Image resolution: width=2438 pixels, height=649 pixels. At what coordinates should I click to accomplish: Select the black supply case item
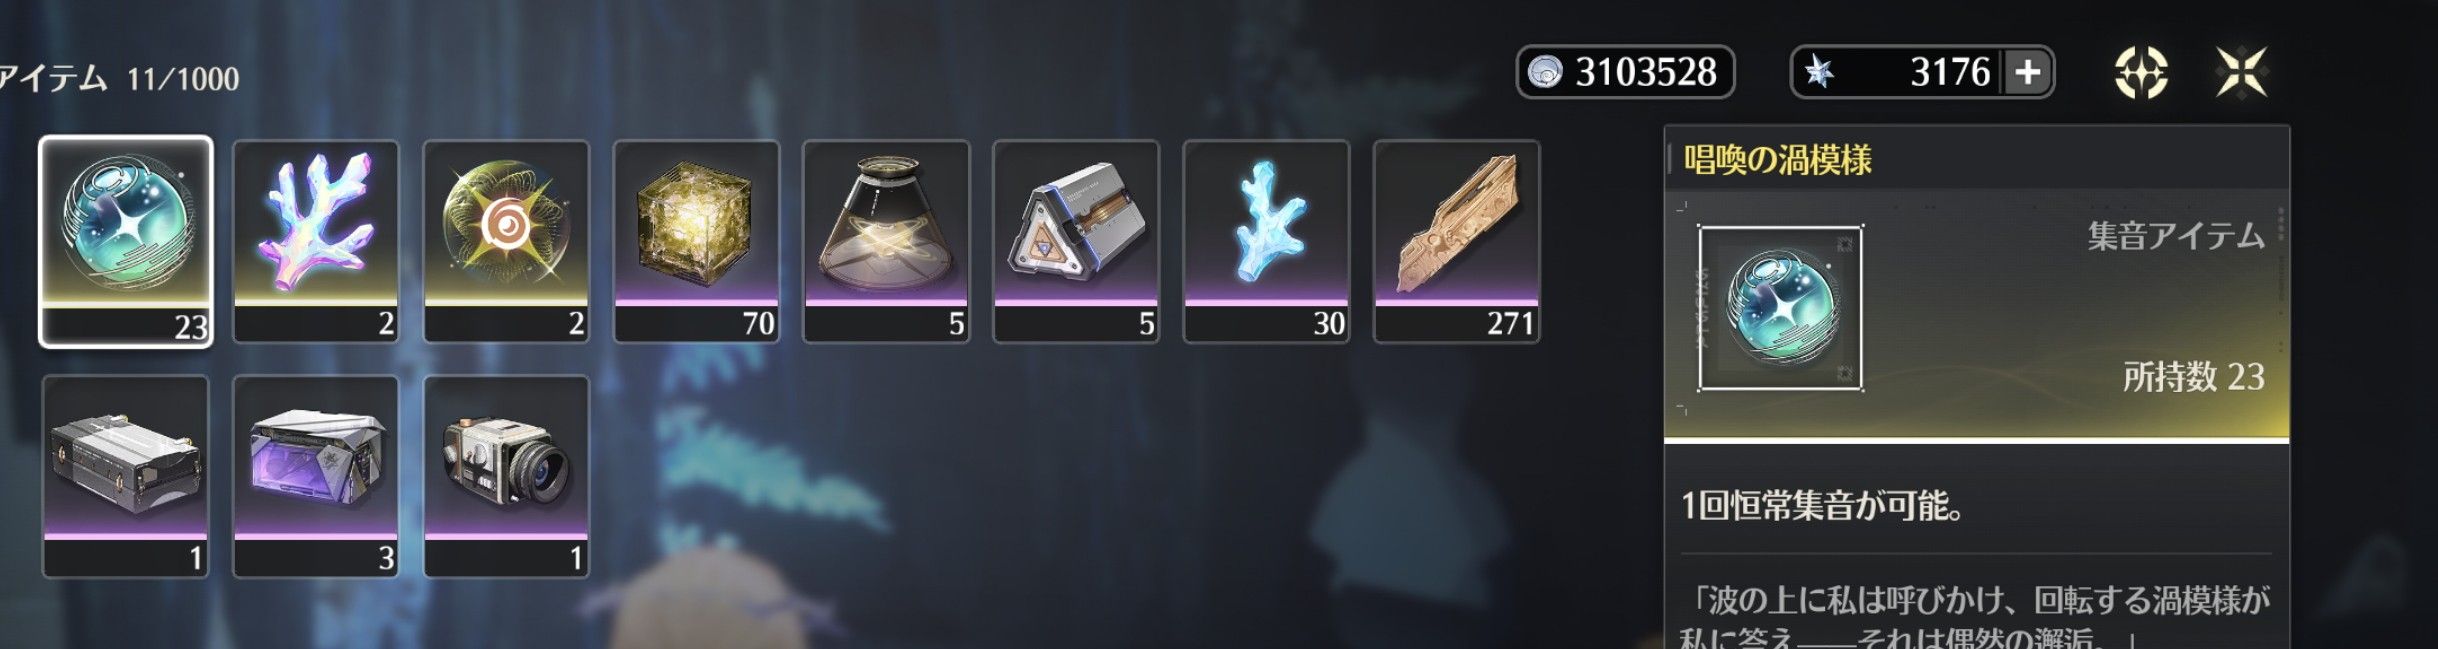(126, 477)
